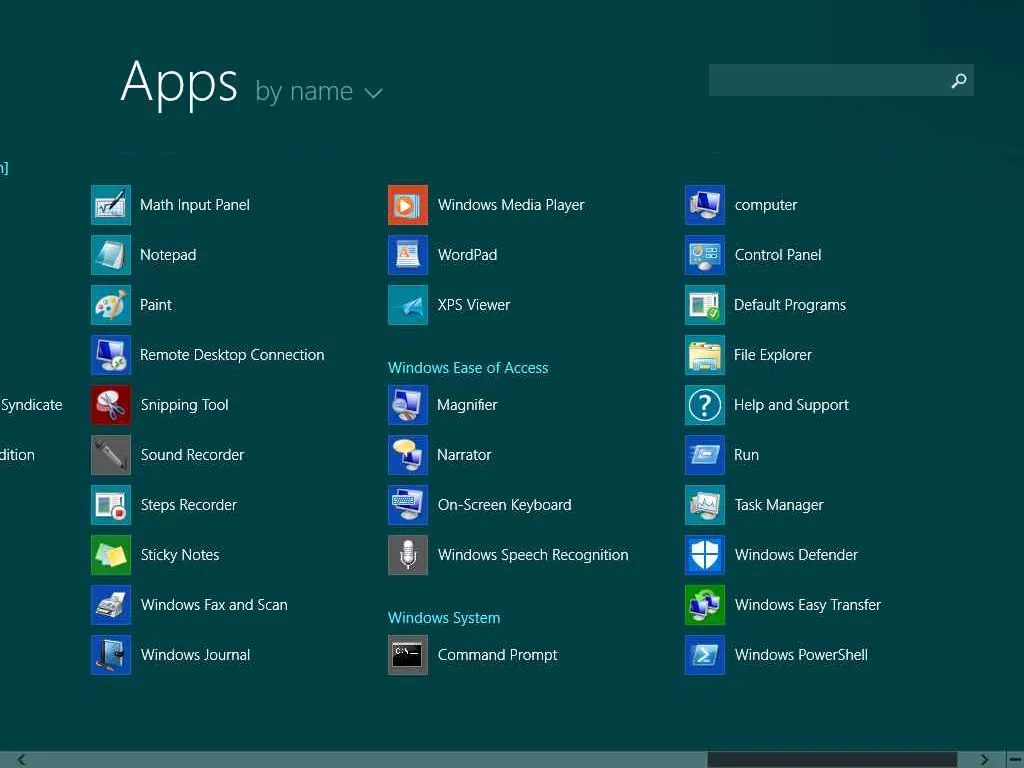The height and width of the screenshot is (768, 1024).
Task: Click the 'Windows Defender' text label
Action: click(796, 555)
